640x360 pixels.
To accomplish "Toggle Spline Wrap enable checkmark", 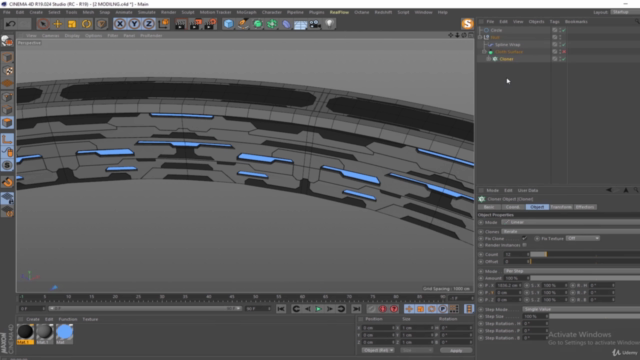I will click(x=564, y=44).
